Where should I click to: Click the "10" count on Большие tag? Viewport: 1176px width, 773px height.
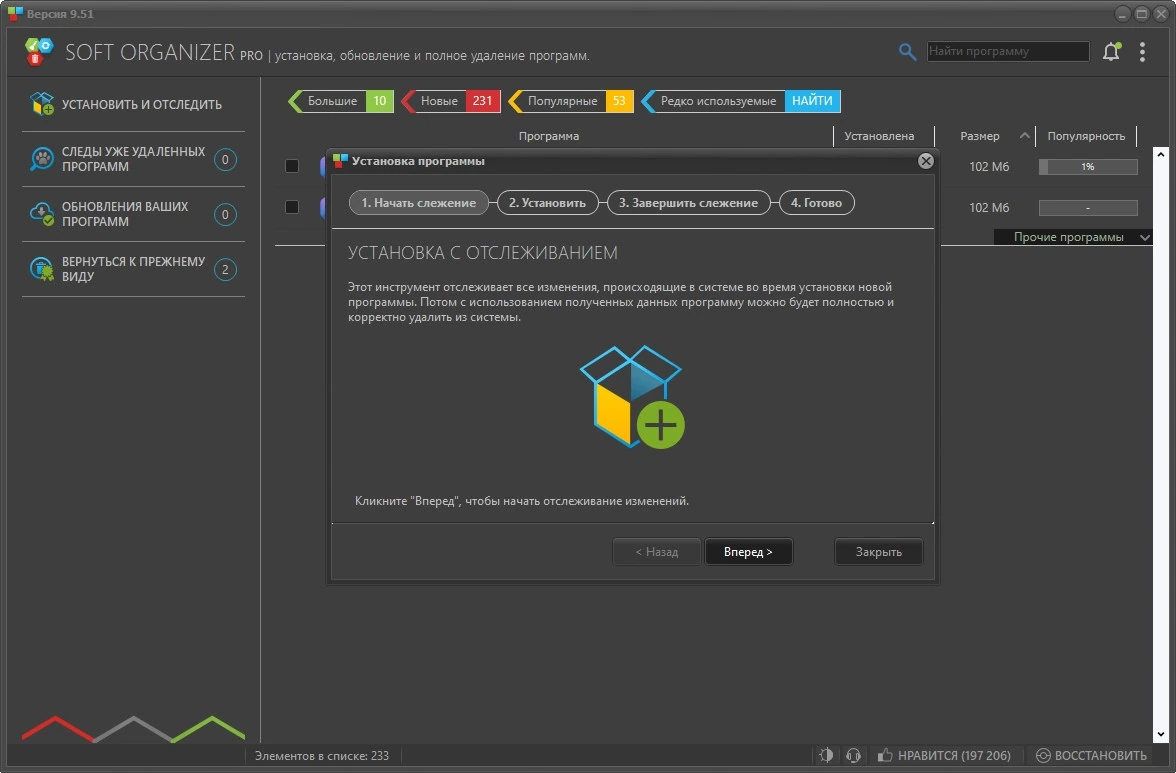[x=380, y=100]
